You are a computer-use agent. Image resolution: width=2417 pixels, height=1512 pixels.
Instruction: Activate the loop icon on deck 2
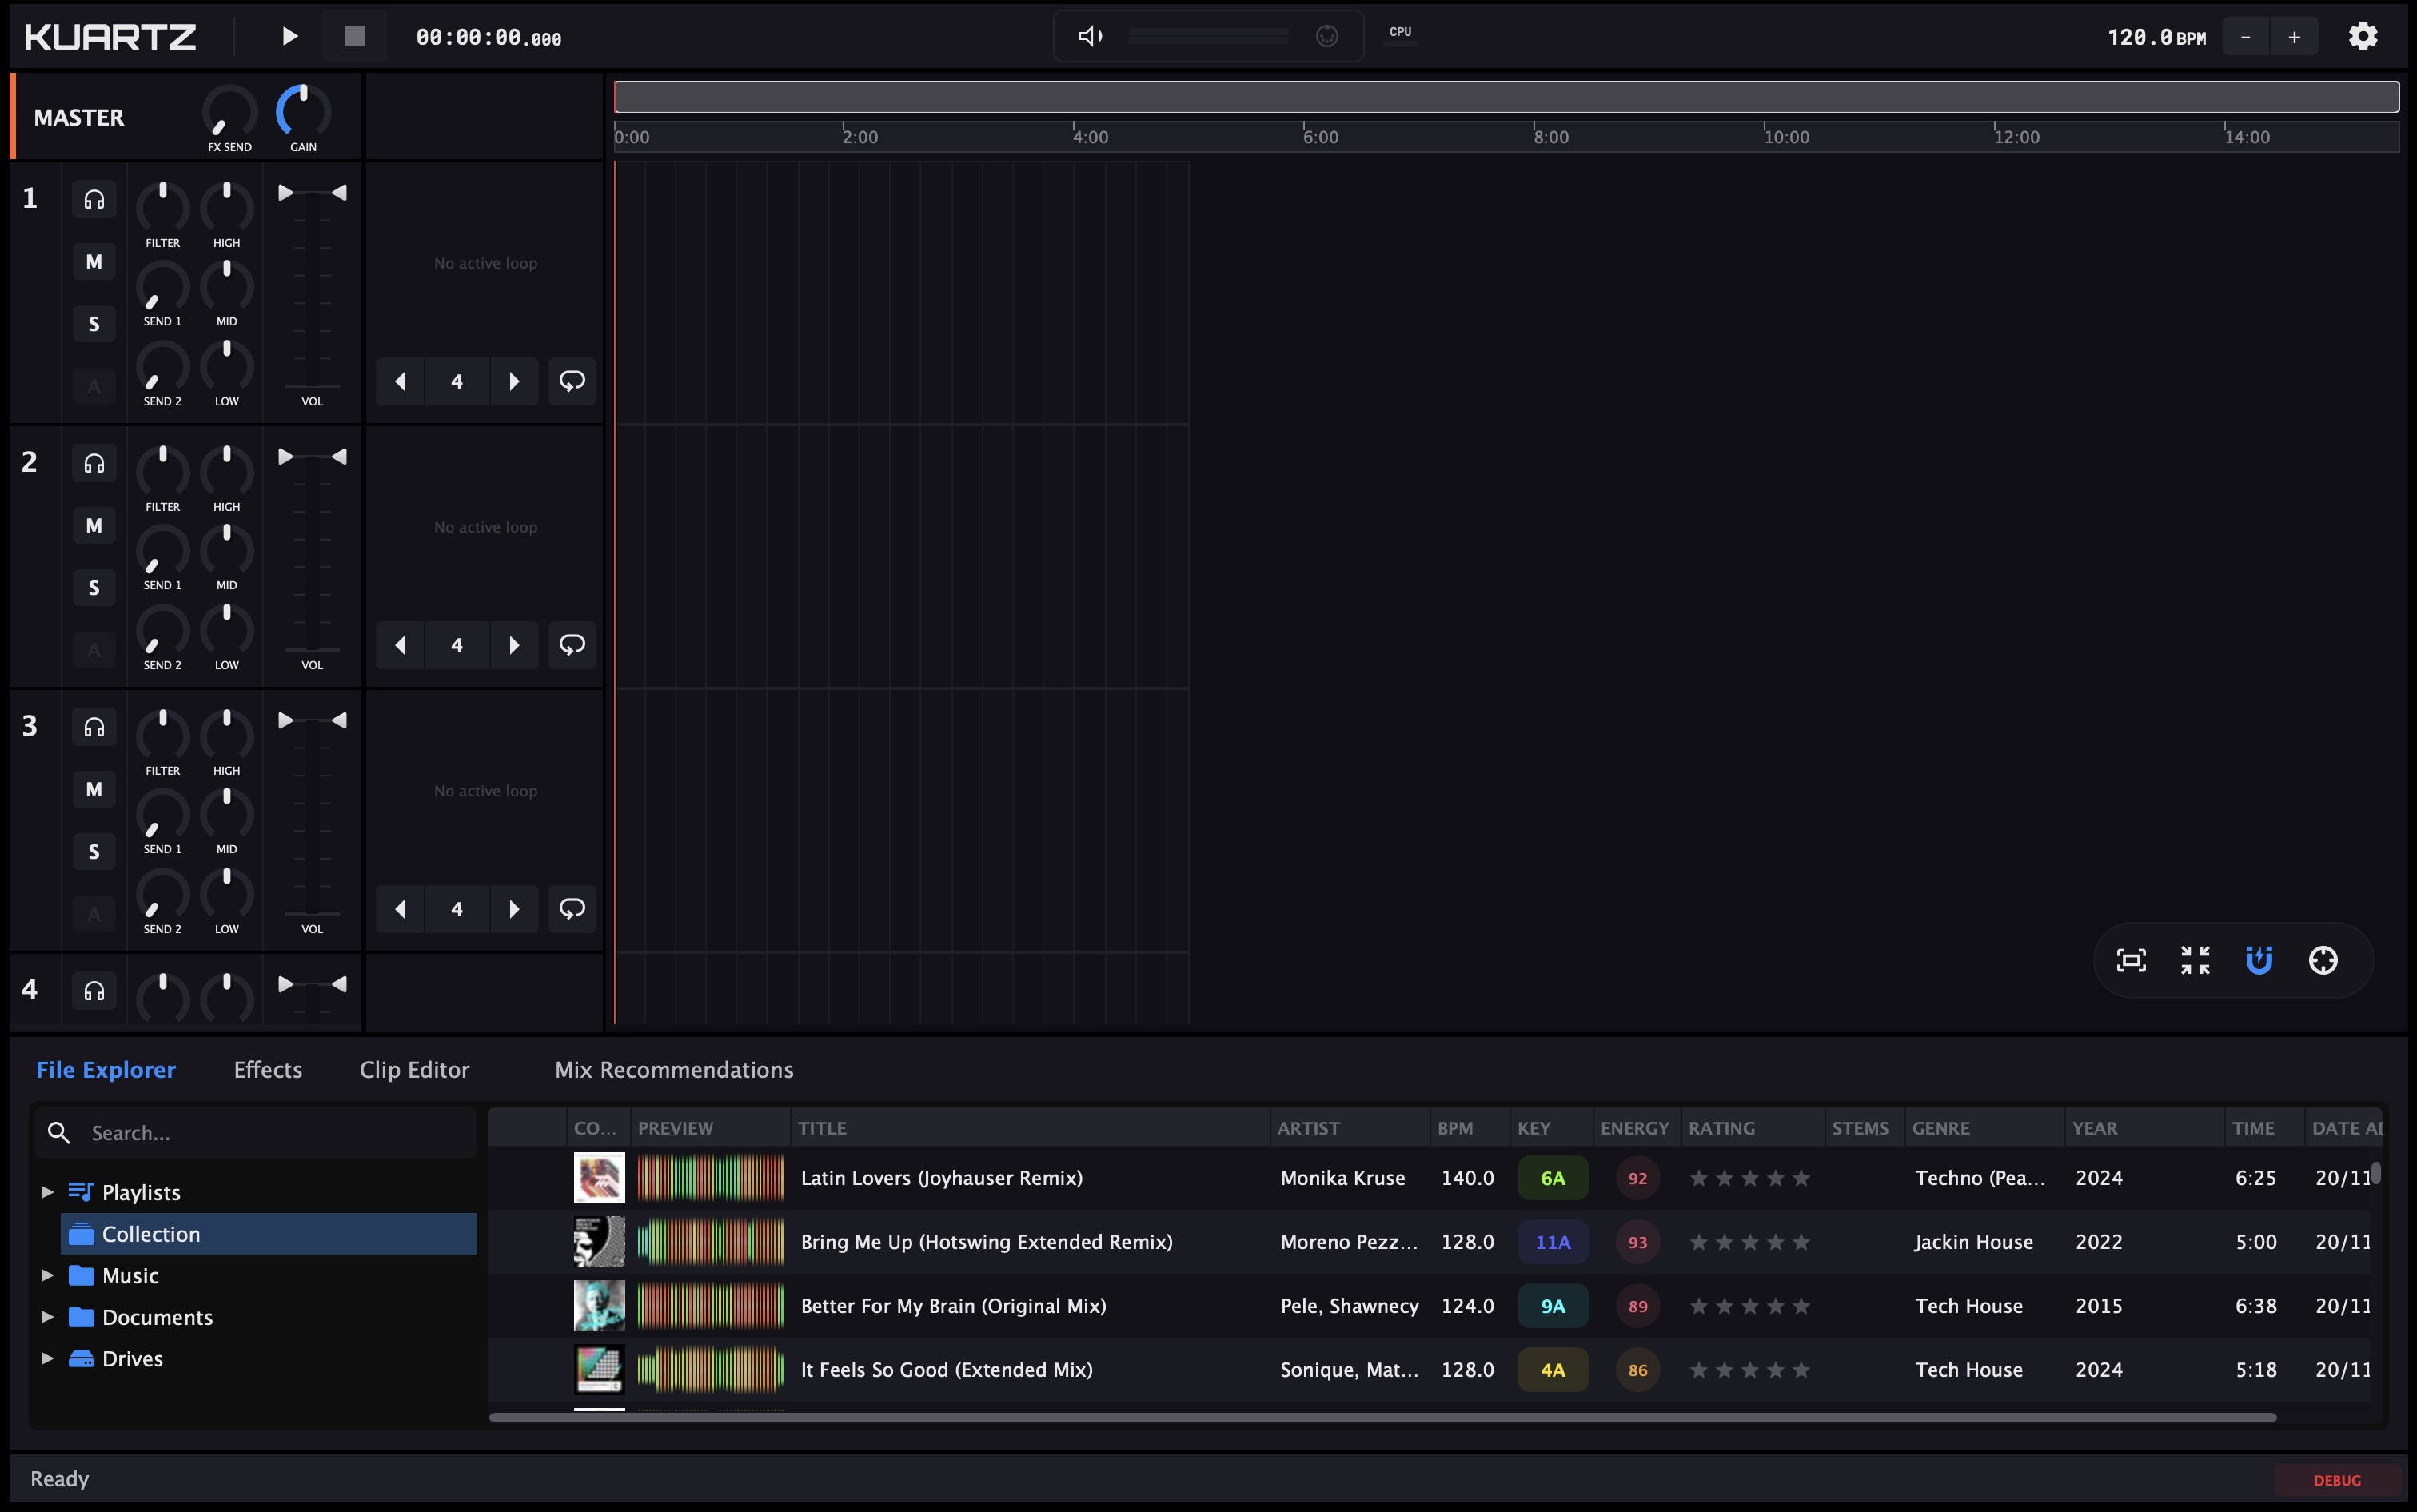tap(572, 645)
